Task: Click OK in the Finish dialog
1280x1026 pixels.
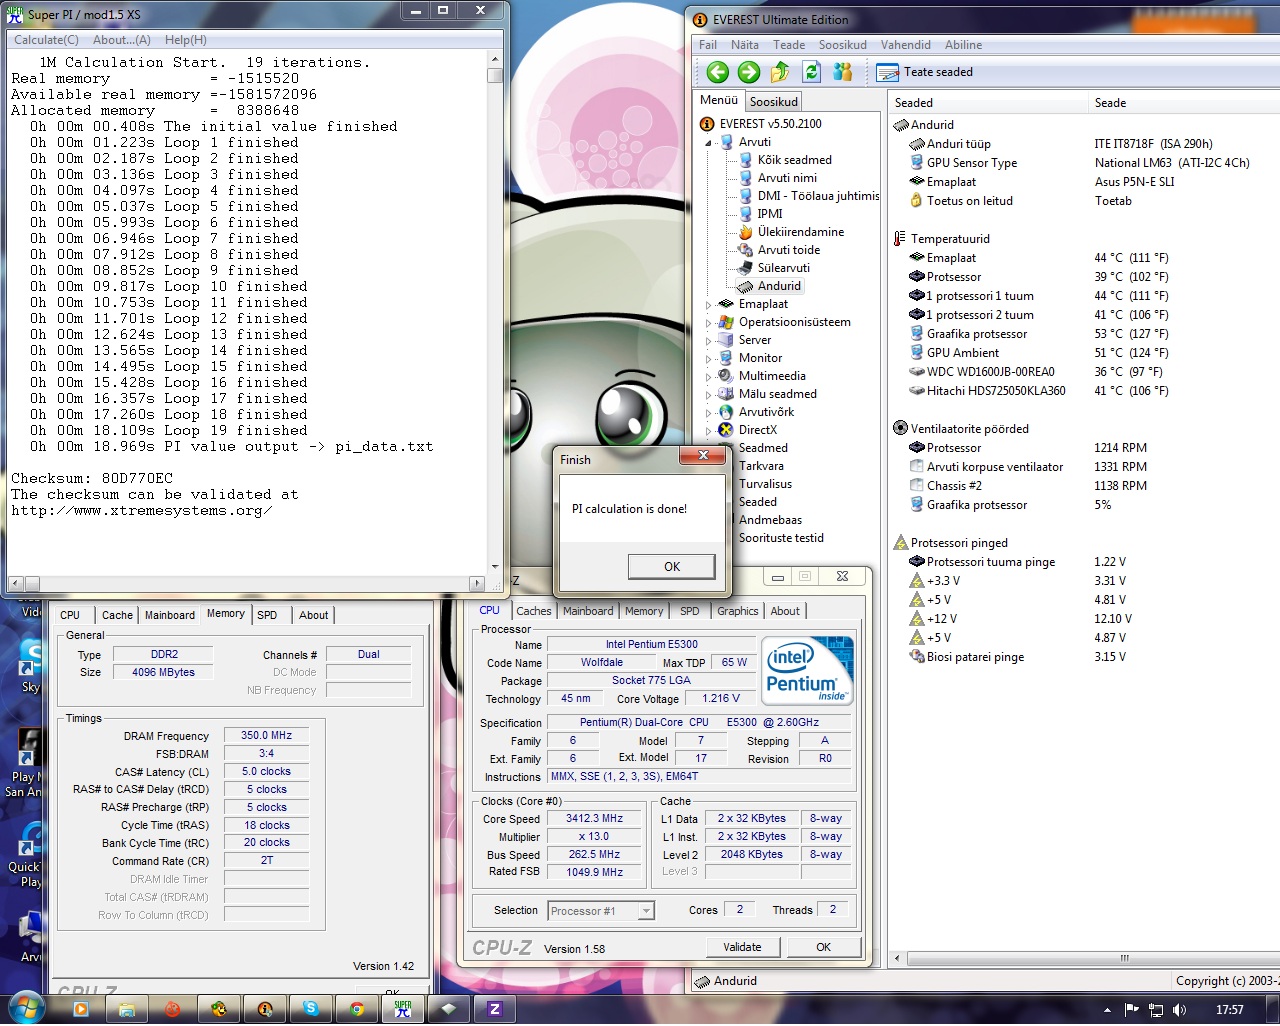Action: (672, 567)
